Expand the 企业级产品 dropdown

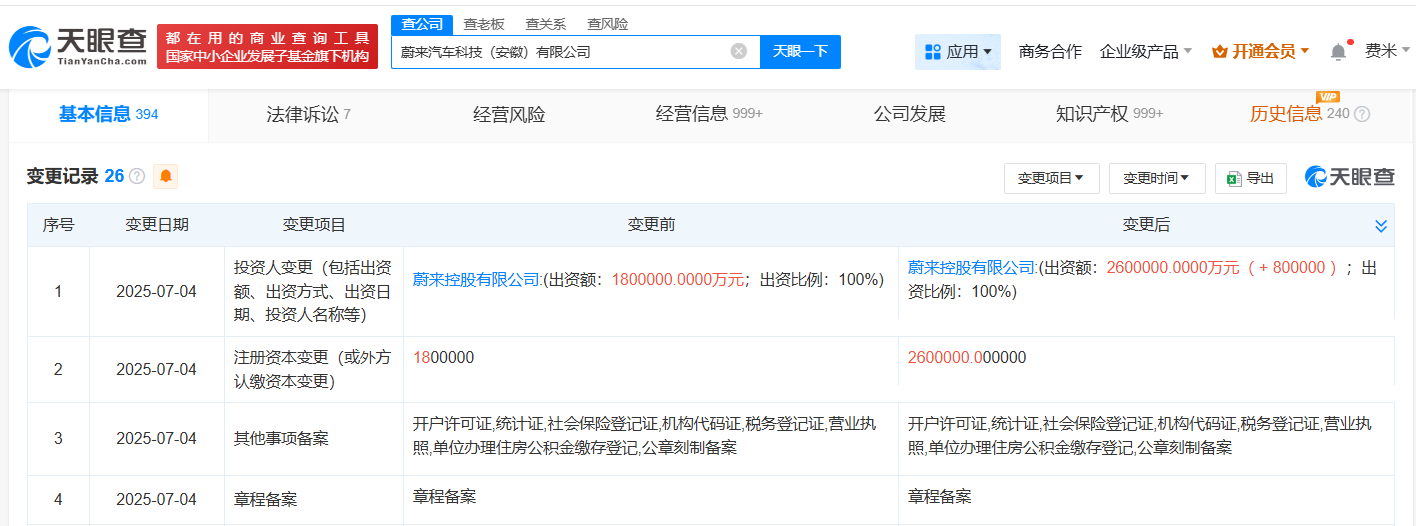[1146, 51]
